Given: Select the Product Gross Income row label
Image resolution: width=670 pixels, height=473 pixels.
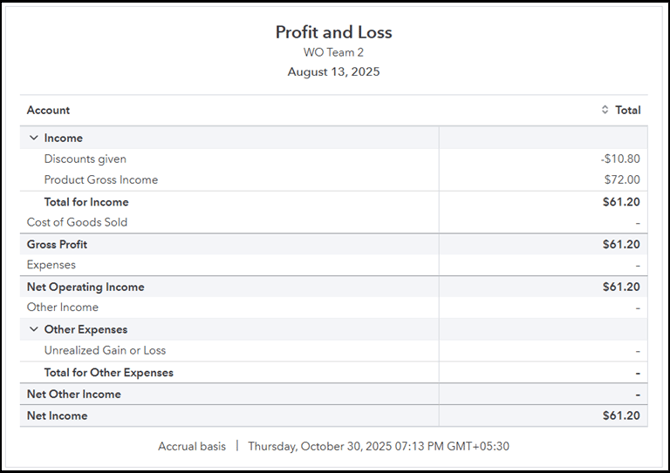Looking at the screenshot, I should click(101, 180).
